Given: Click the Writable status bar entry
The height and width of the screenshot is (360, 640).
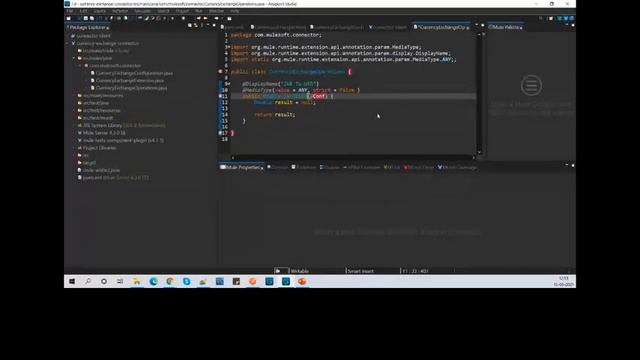Looking at the screenshot, I should [299, 271].
